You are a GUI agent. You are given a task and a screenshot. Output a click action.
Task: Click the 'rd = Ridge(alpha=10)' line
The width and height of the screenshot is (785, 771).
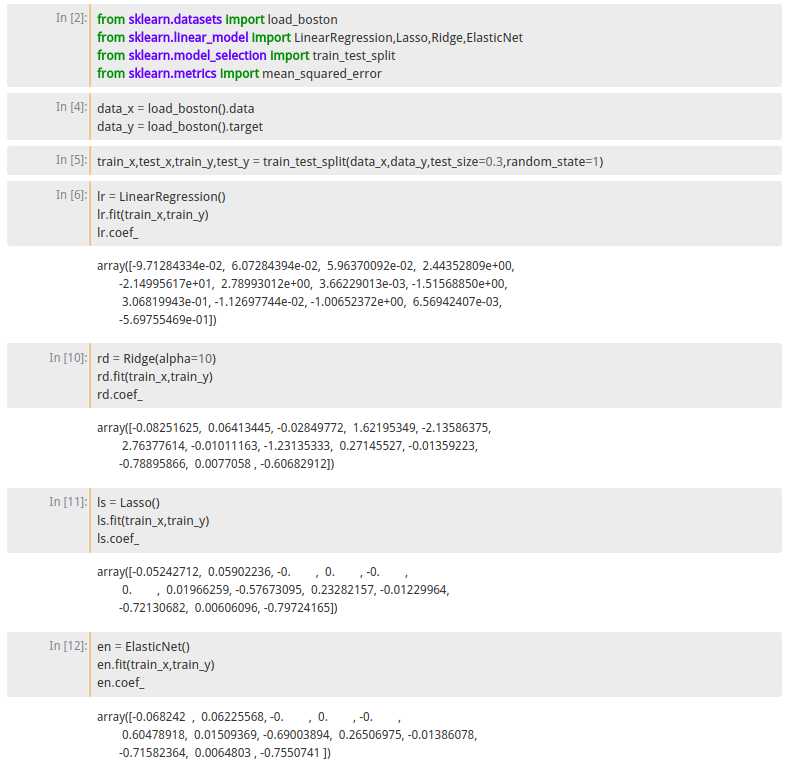click(x=157, y=359)
